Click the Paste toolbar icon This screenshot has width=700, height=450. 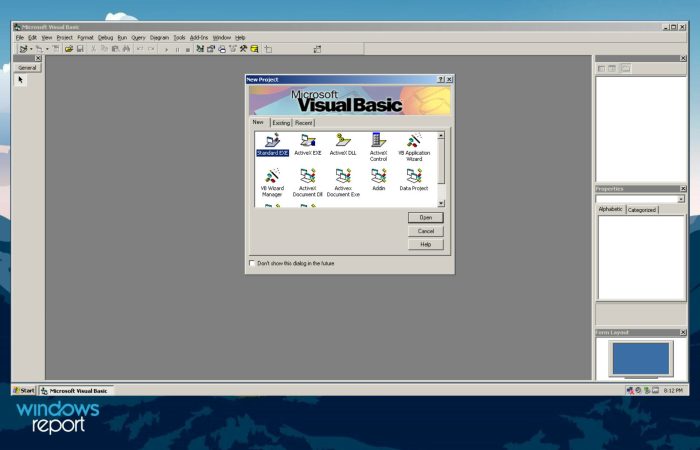pos(115,49)
